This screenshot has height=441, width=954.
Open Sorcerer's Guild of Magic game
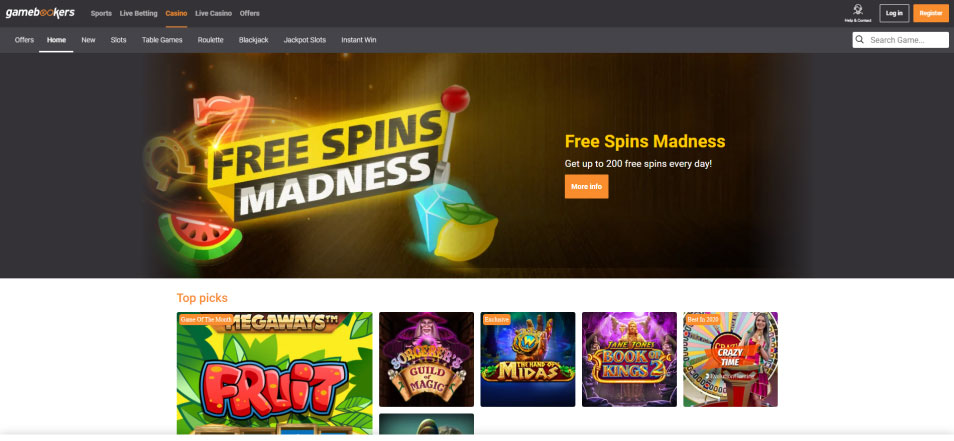pos(427,359)
